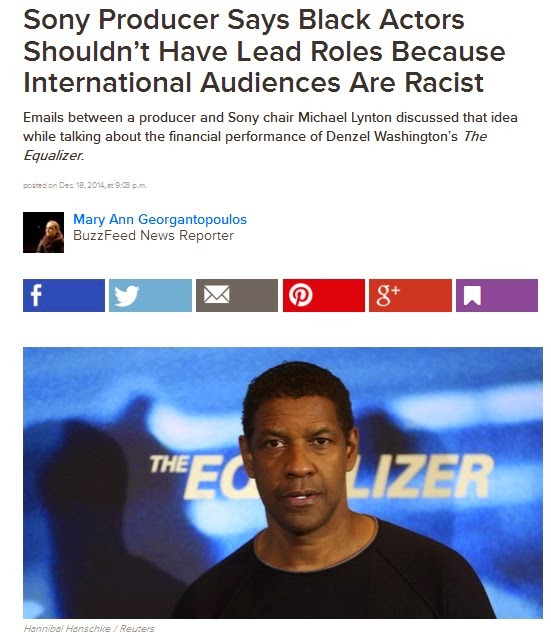Image resolution: width=551 pixels, height=632 pixels.
Task: Share on Google+ with the g+ icon
Action: point(410,295)
